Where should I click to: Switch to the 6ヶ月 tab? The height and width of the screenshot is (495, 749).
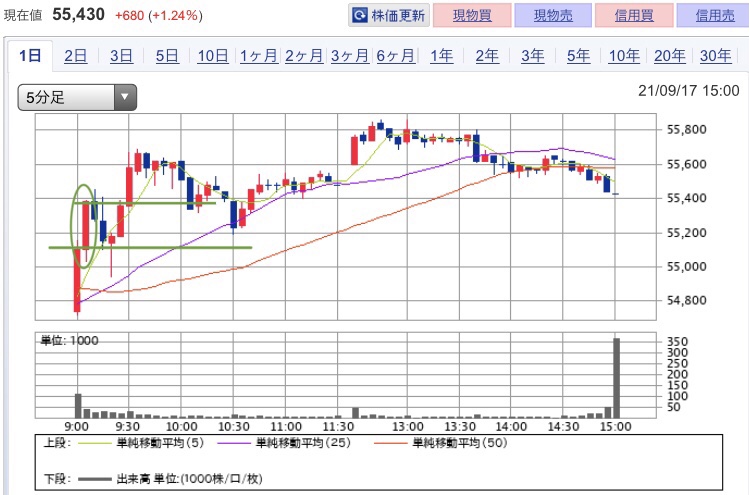coord(396,56)
